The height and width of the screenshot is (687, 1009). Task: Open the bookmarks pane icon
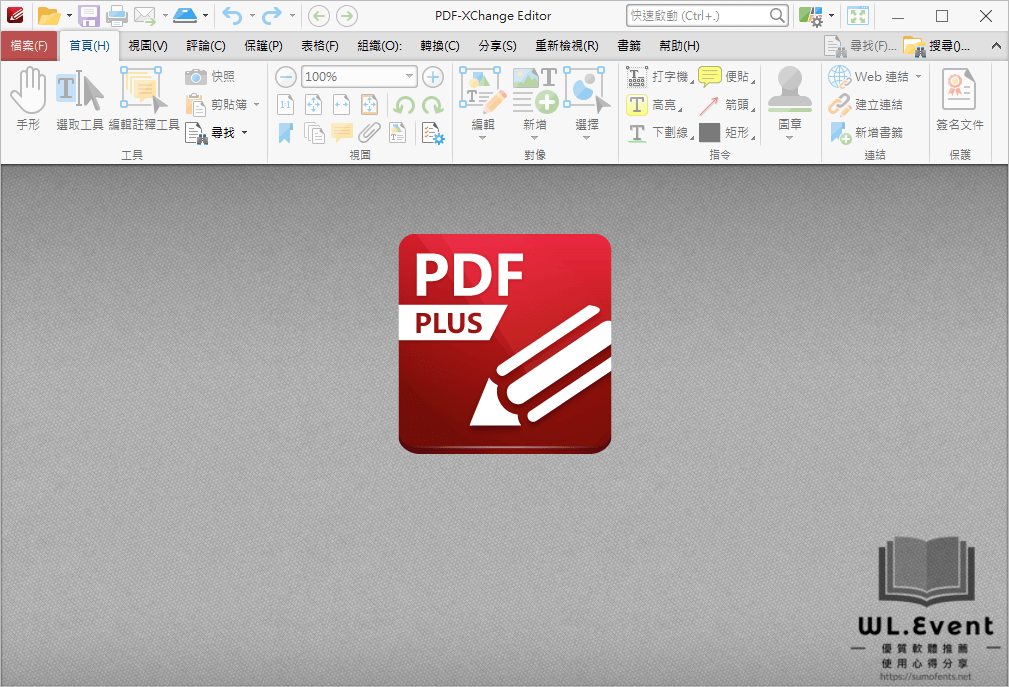coord(286,133)
